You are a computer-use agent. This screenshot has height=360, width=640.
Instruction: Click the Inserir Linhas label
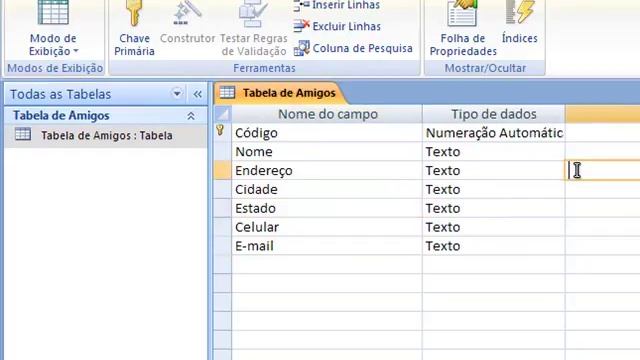(x=346, y=5)
